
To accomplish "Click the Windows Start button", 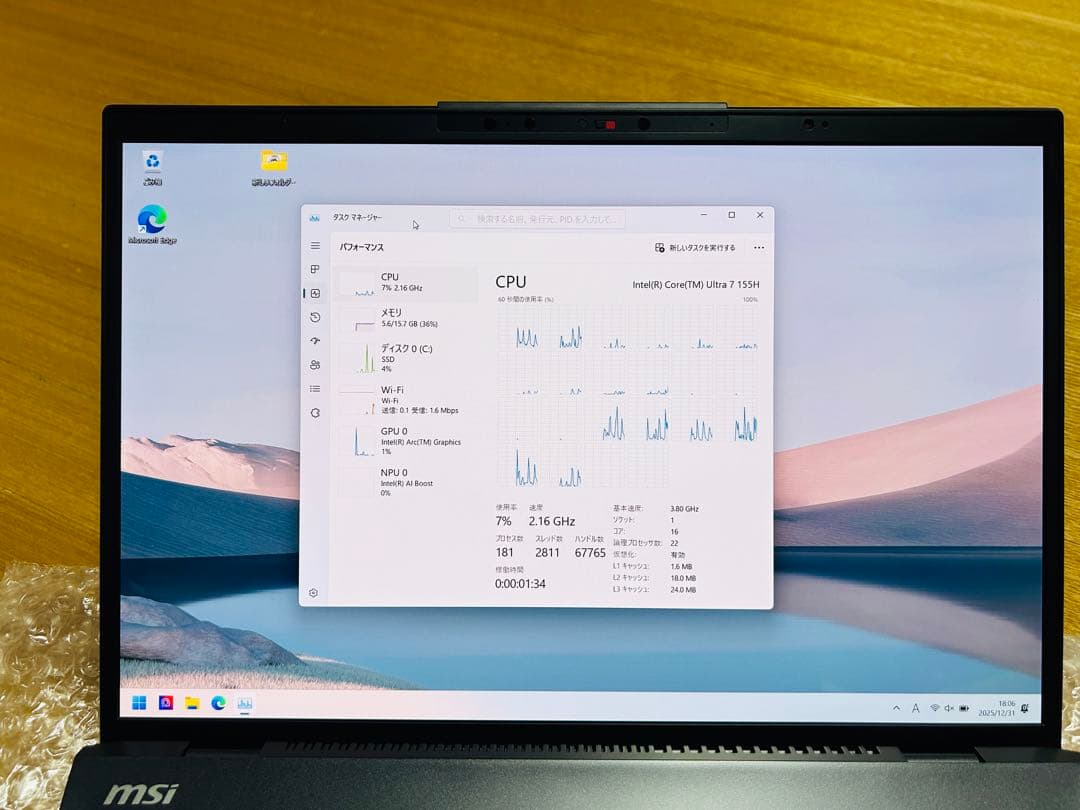I will tap(139, 703).
